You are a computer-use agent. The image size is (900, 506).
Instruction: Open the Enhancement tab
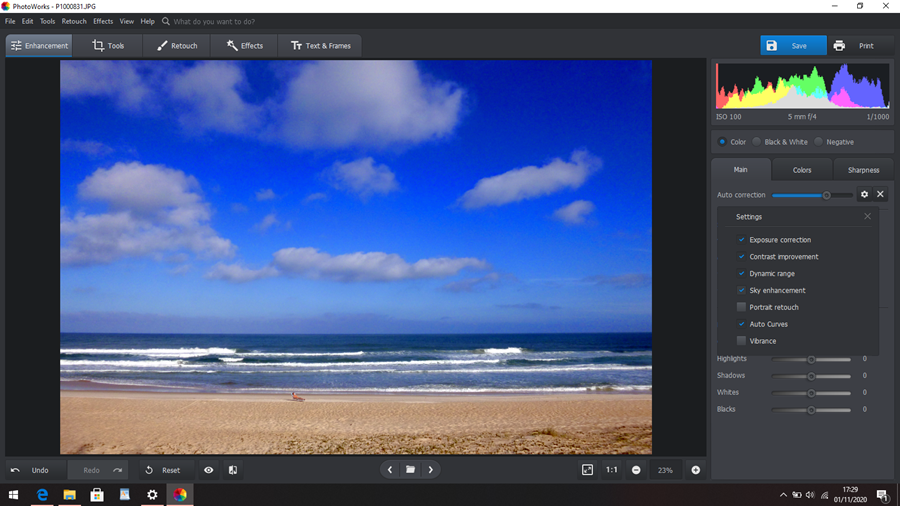(x=39, y=45)
